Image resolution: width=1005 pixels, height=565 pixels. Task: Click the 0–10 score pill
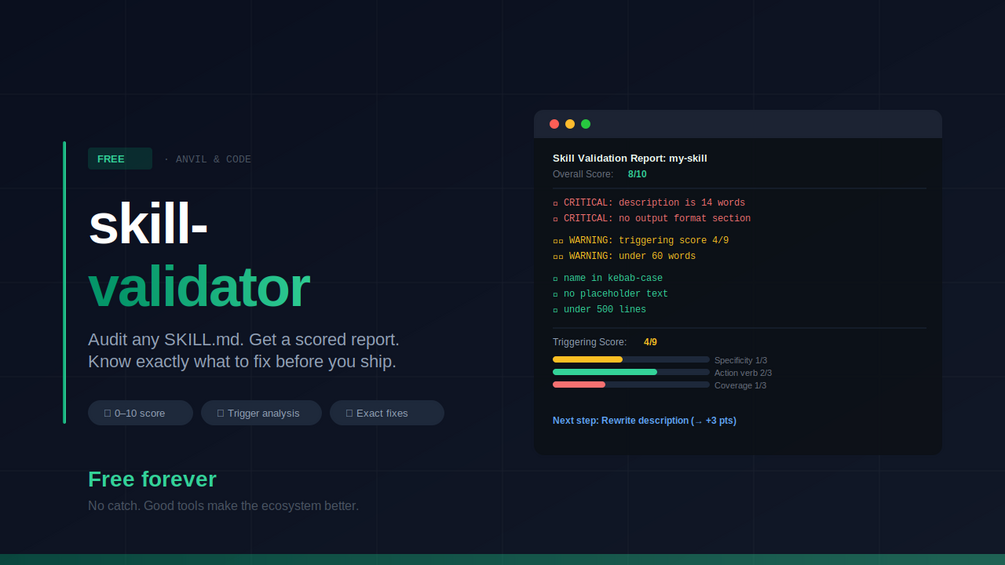coord(140,413)
